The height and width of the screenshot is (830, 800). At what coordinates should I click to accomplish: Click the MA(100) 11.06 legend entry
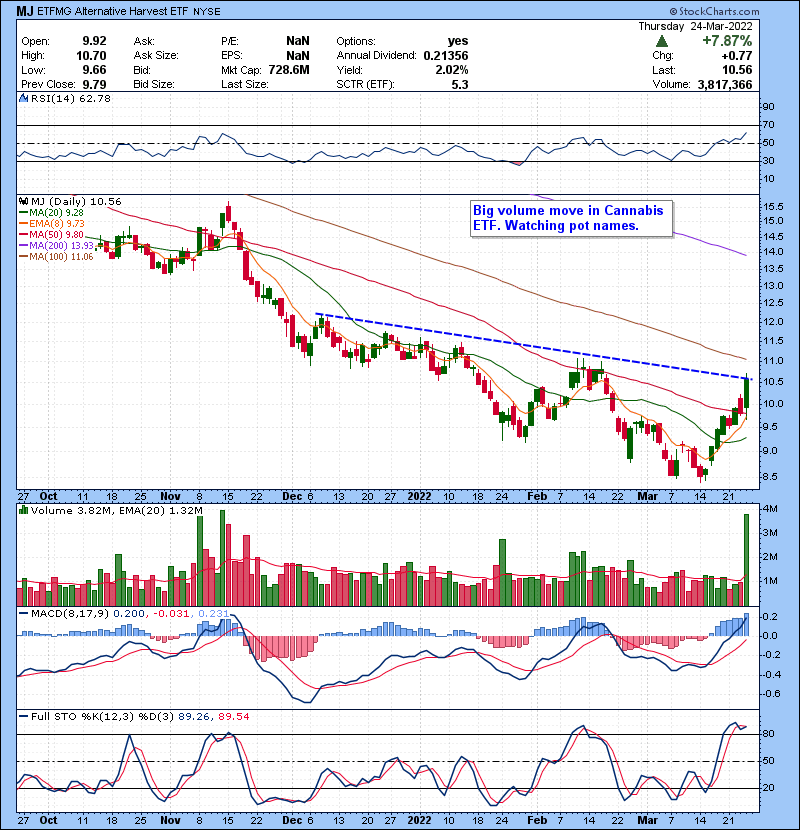tap(57, 257)
